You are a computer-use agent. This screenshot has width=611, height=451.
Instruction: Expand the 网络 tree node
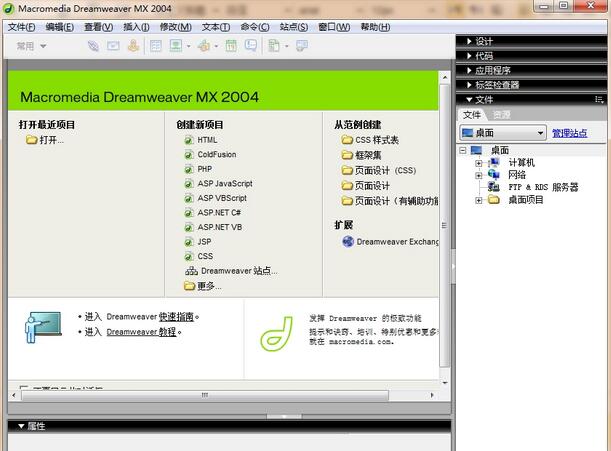[479, 175]
